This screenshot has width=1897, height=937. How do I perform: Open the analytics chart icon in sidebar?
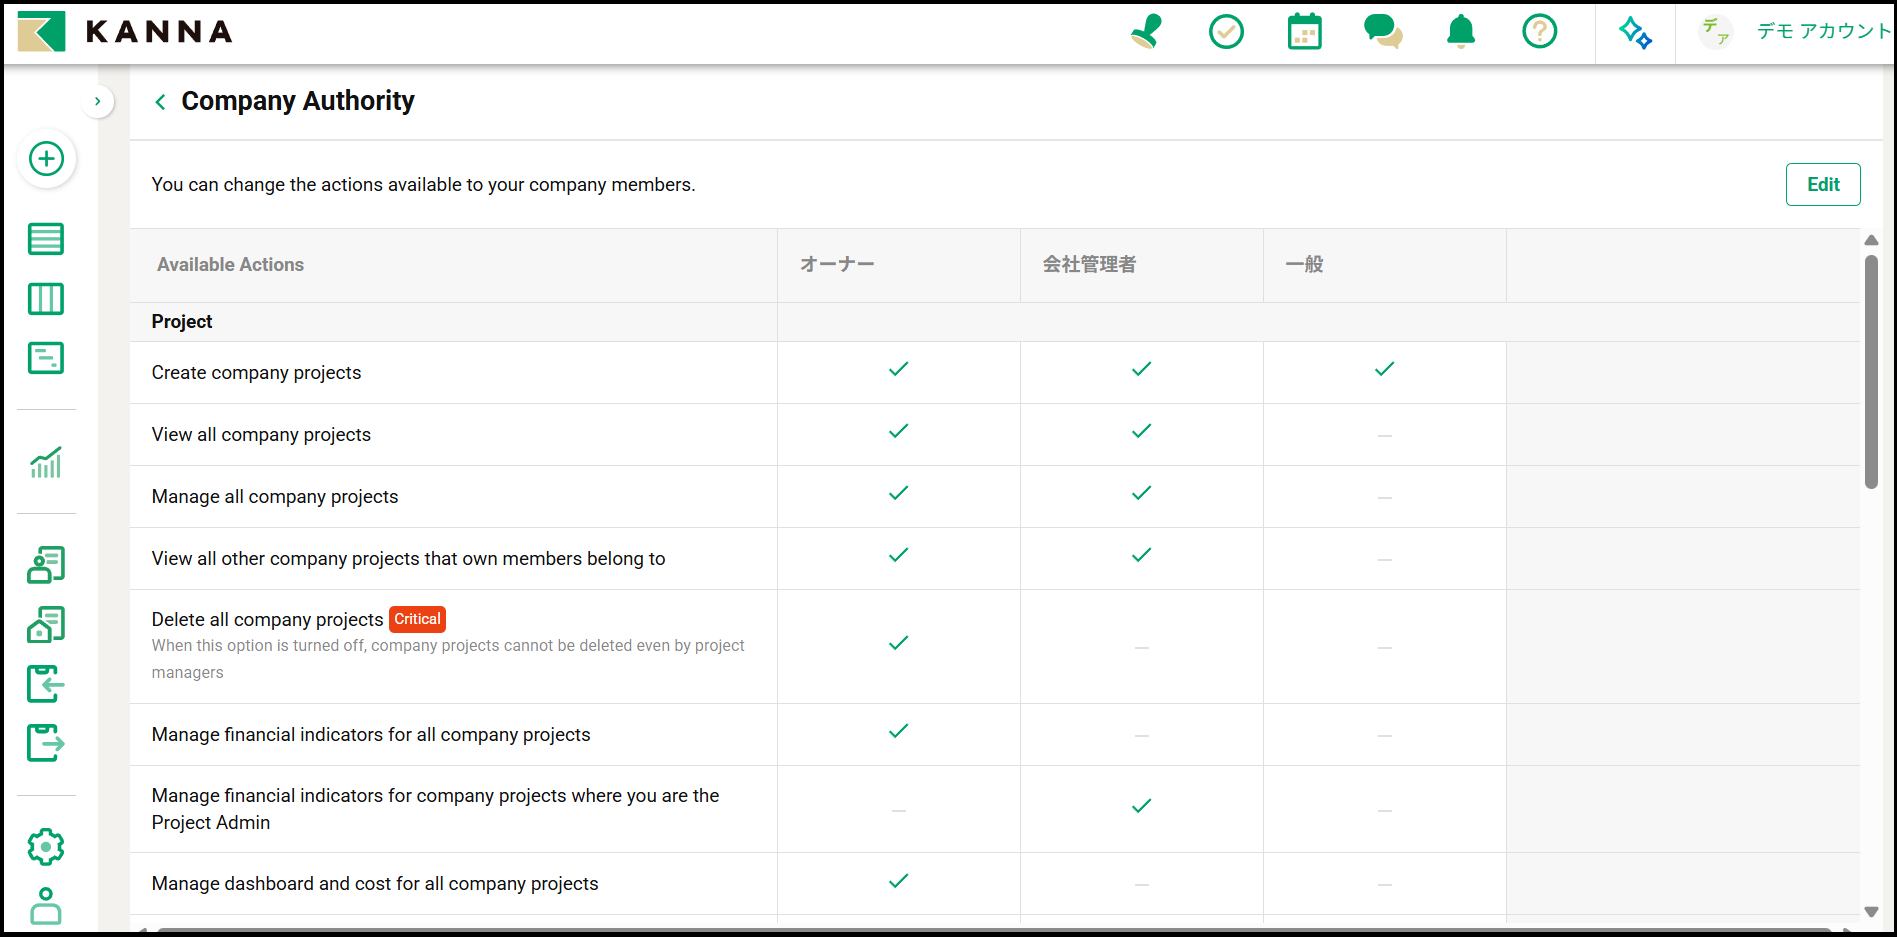point(46,463)
